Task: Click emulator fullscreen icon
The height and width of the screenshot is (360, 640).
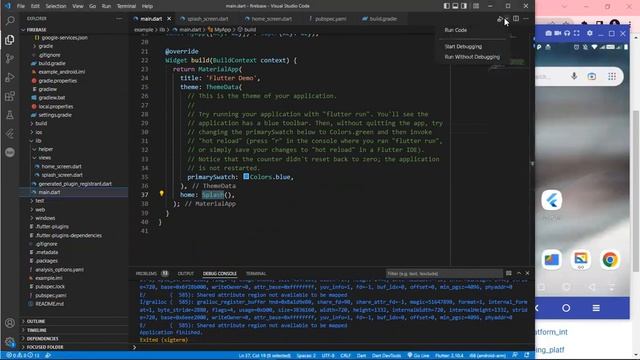Action: (x=576, y=33)
